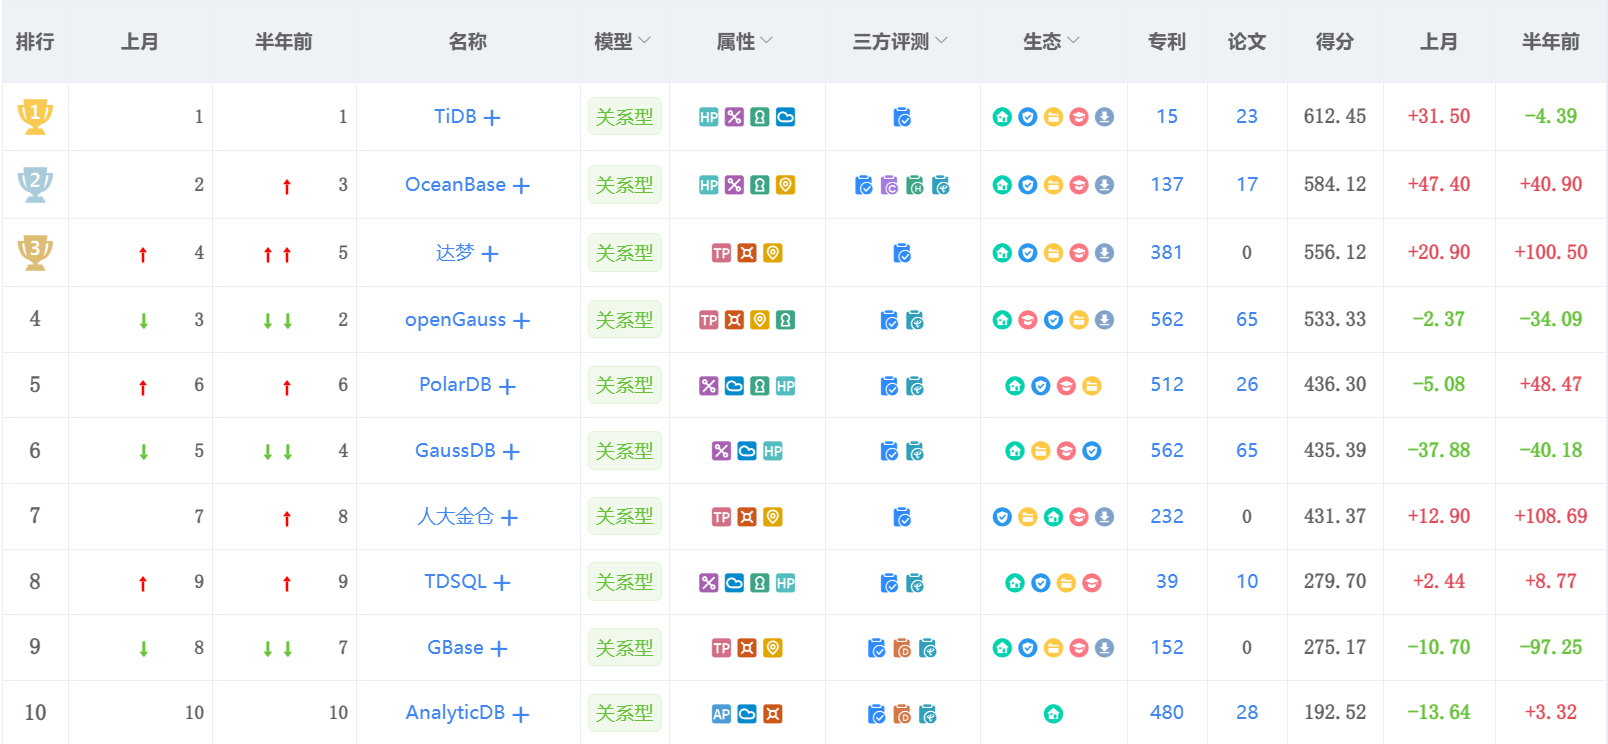The width and height of the screenshot is (1608, 744).
Task: Click the silver second-place trophy icon
Action: coord(35,184)
